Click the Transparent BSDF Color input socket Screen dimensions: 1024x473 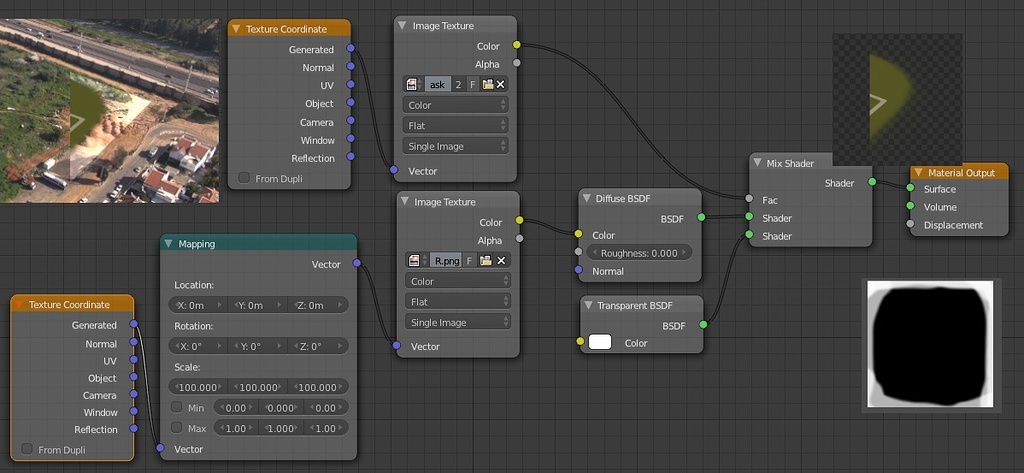coord(580,342)
